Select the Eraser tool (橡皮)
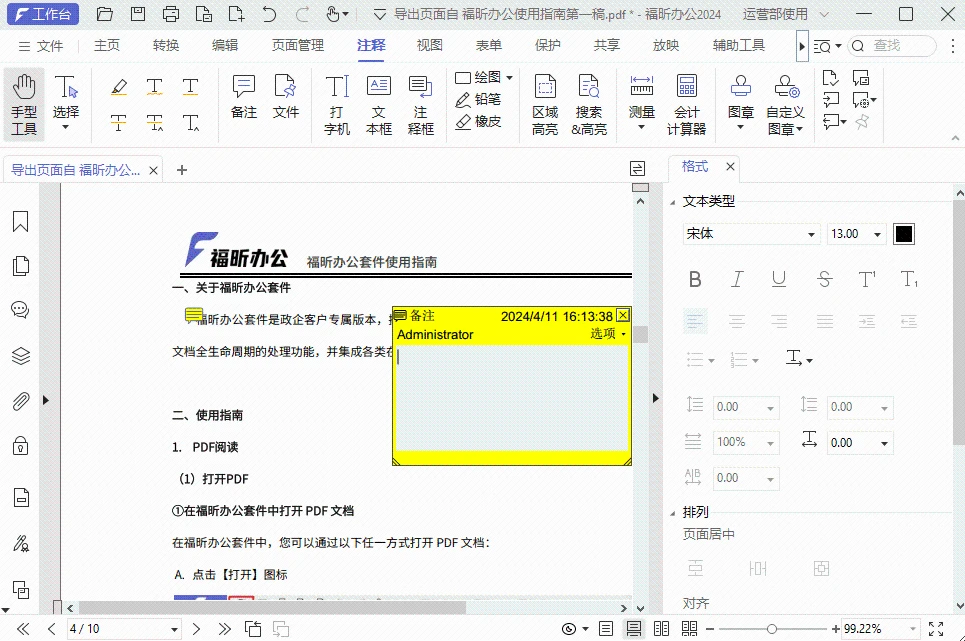The image size is (965, 641). click(478, 121)
